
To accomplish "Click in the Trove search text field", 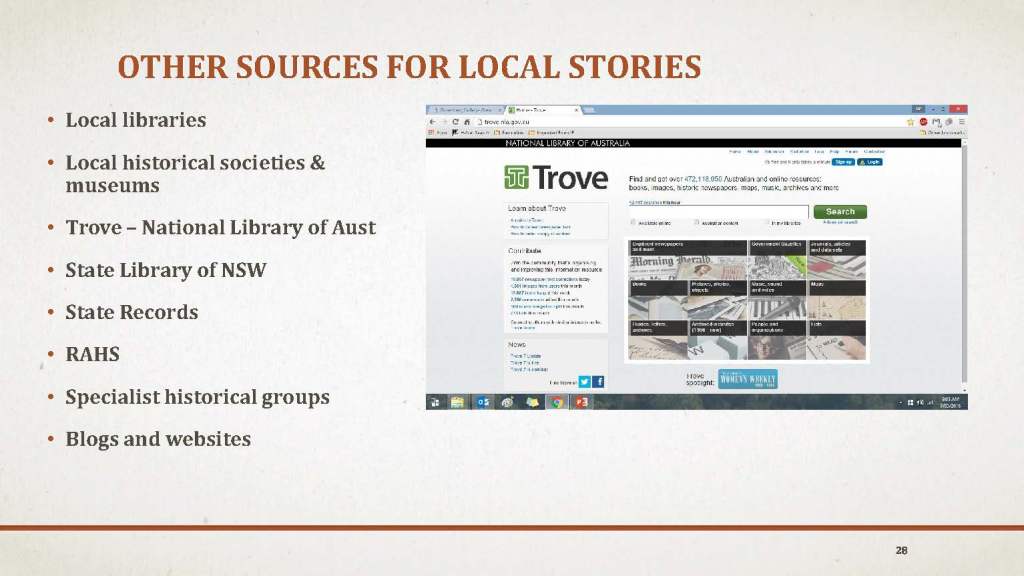I will point(718,211).
